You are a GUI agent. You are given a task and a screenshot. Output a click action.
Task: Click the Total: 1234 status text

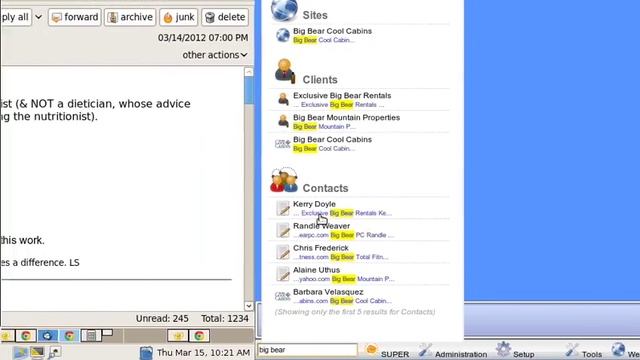click(x=224, y=318)
